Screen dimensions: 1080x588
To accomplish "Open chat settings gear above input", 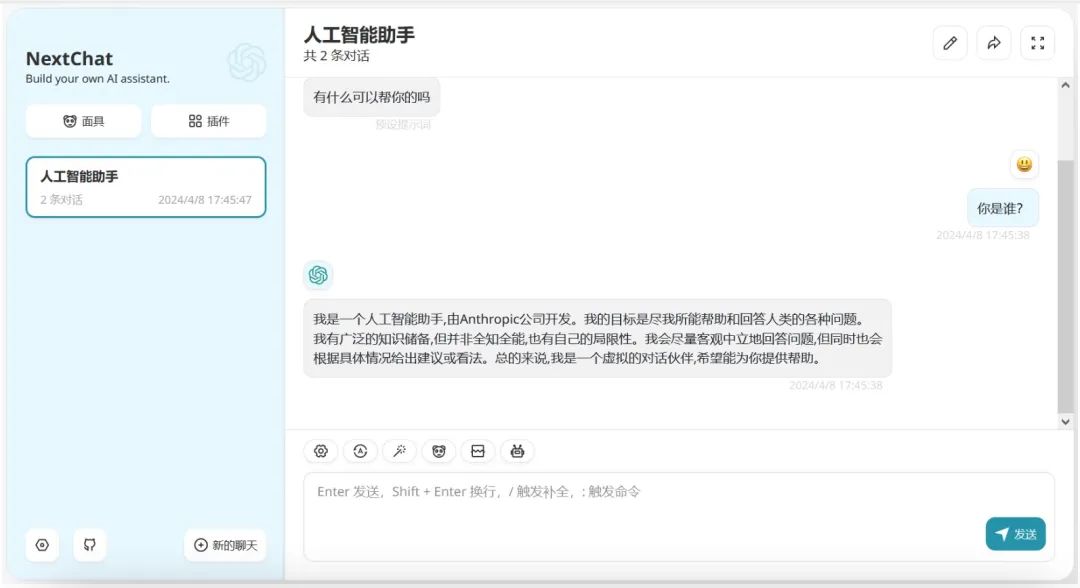I will 321,451.
